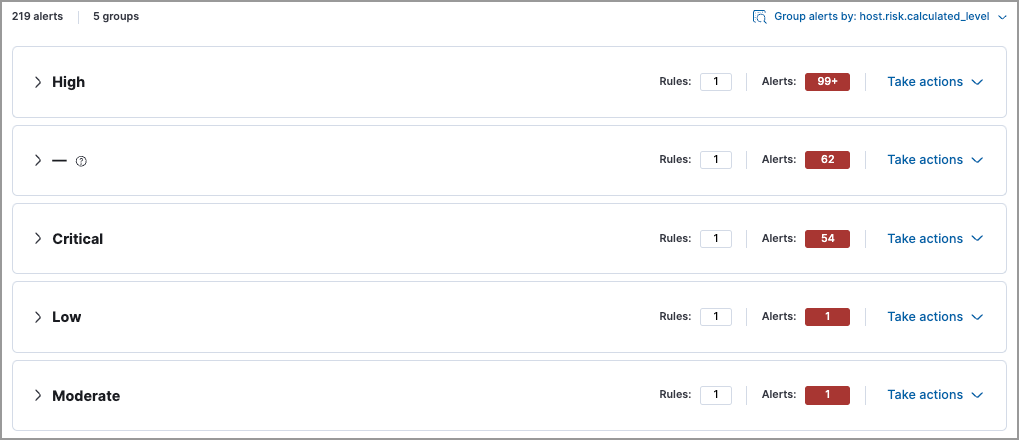Open Take actions for Moderate group
Viewport: 1019px width, 440px height.
point(935,395)
